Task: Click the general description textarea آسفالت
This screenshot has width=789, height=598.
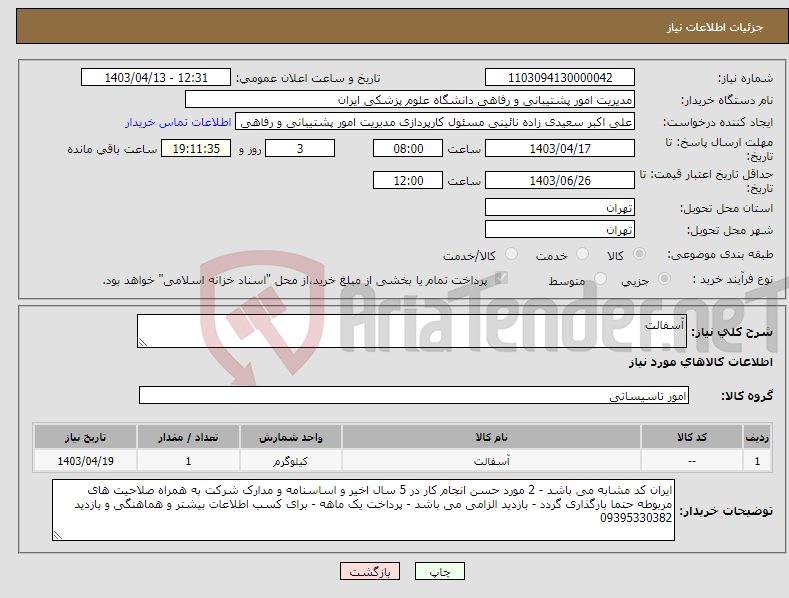Action: [412, 331]
